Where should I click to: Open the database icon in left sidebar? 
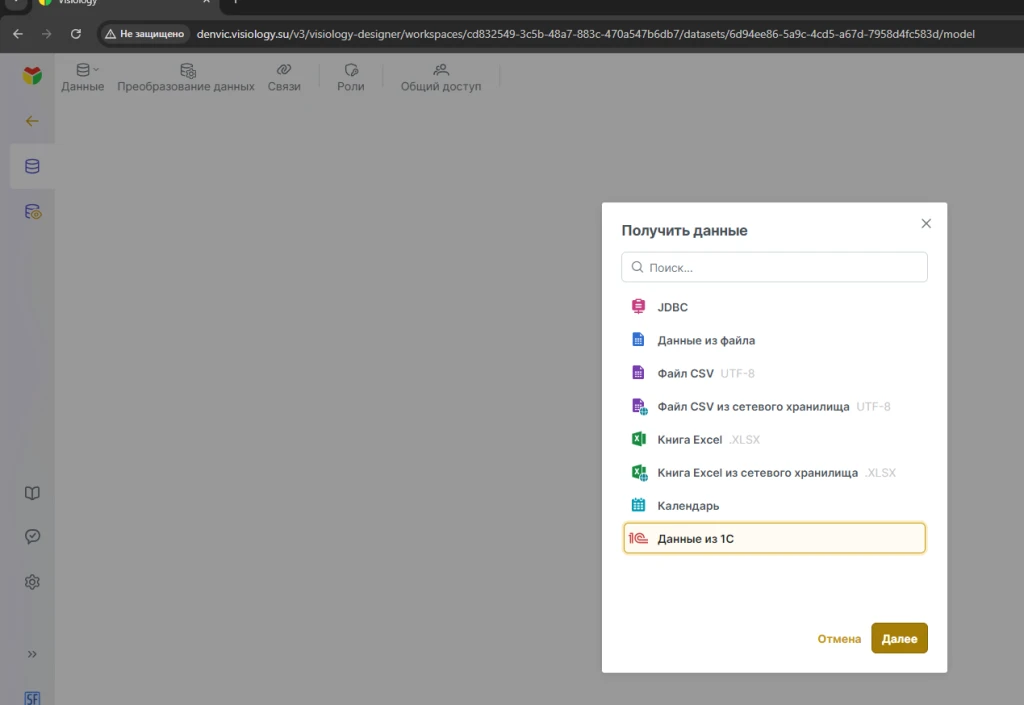tap(32, 166)
